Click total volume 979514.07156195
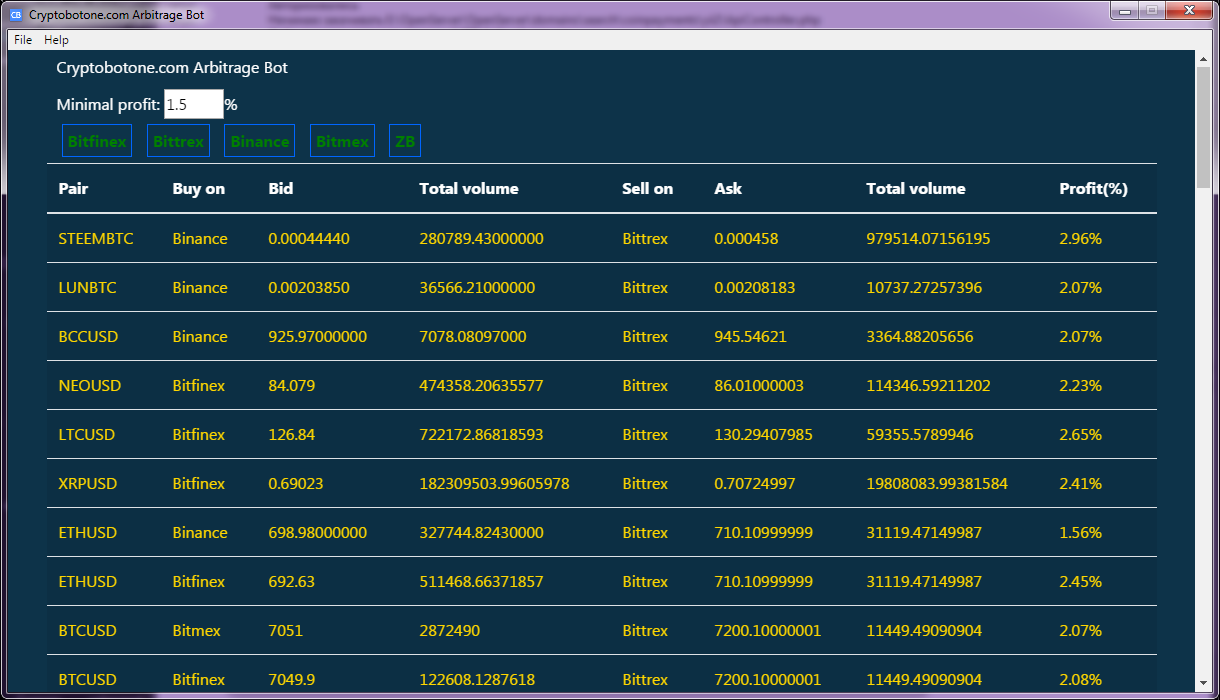This screenshot has width=1220, height=700. [929, 239]
